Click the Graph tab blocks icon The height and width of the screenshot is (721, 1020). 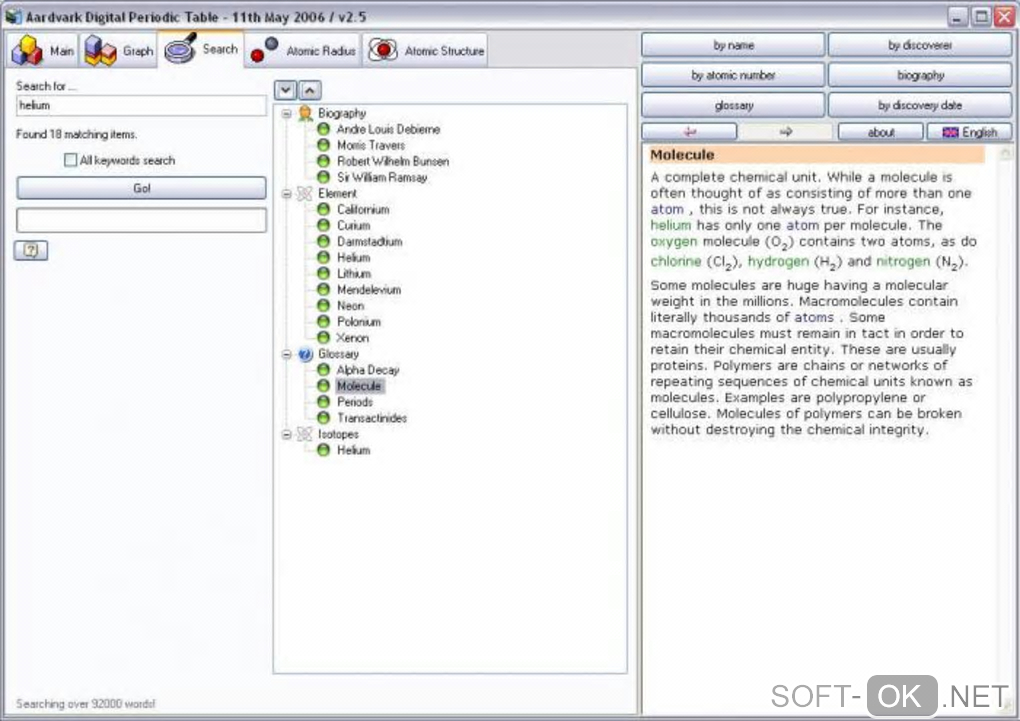click(100, 50)
